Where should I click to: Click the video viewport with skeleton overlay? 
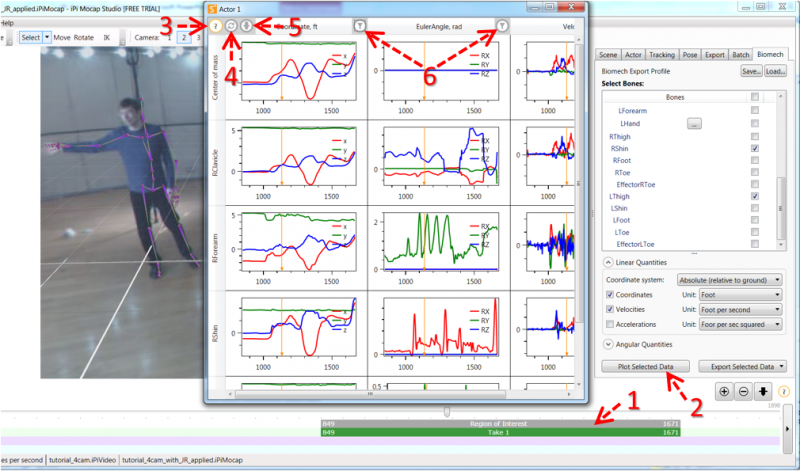123,212
